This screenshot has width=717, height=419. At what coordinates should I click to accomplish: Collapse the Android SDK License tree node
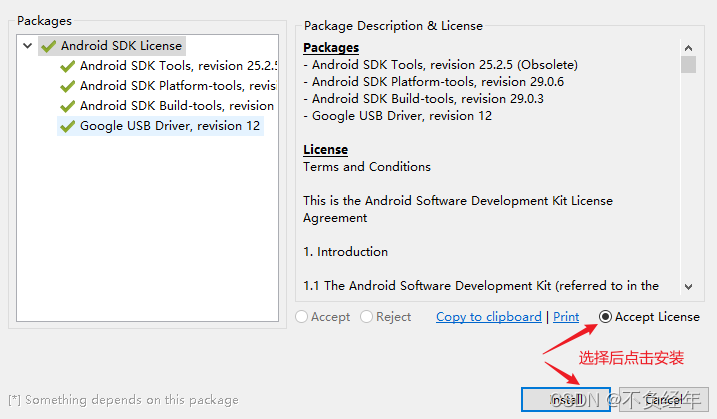pos(27,46)
